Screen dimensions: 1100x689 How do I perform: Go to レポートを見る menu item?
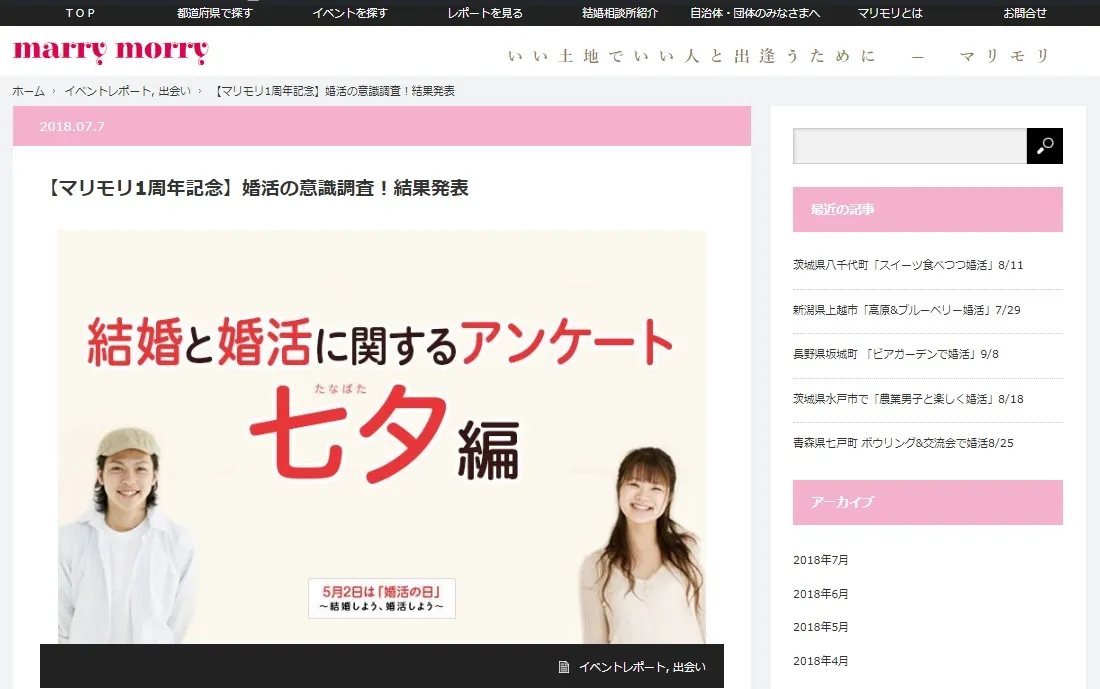(x=485, y=13)
